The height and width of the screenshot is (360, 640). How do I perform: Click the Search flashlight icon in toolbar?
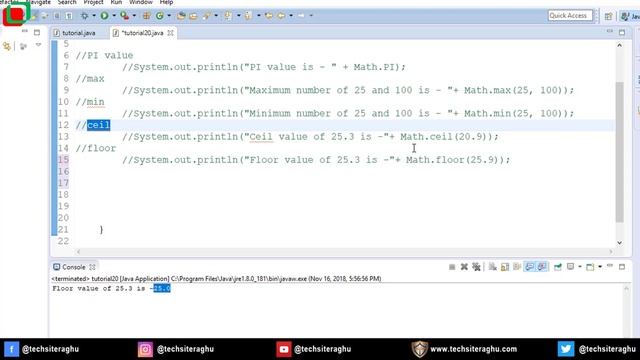207,16
